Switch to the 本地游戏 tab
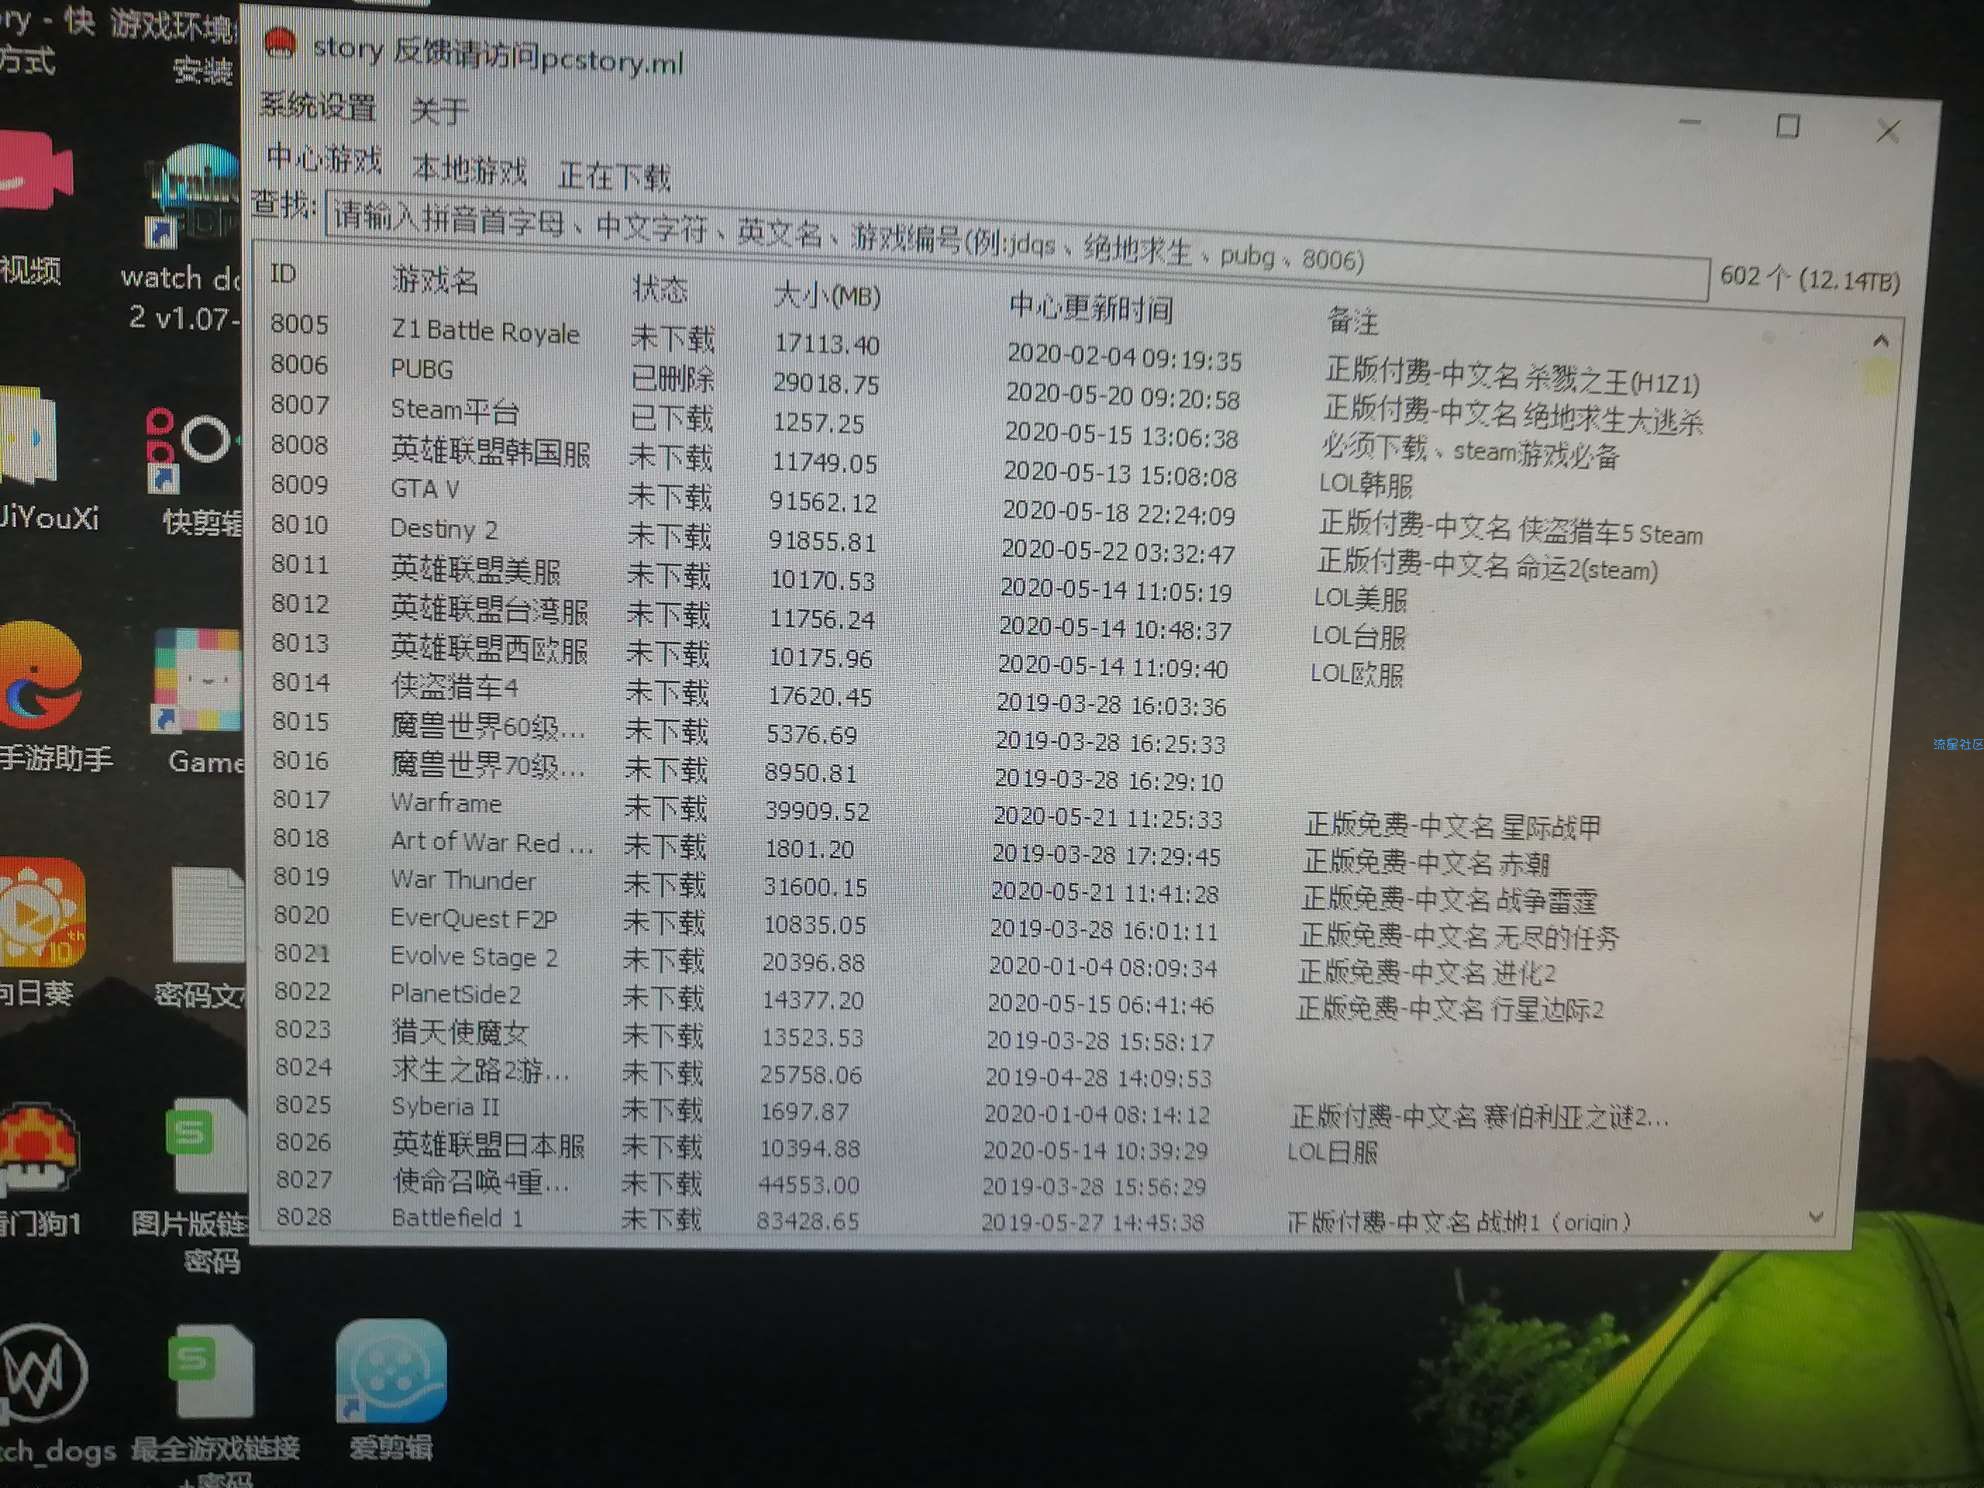 click(469, 169)
